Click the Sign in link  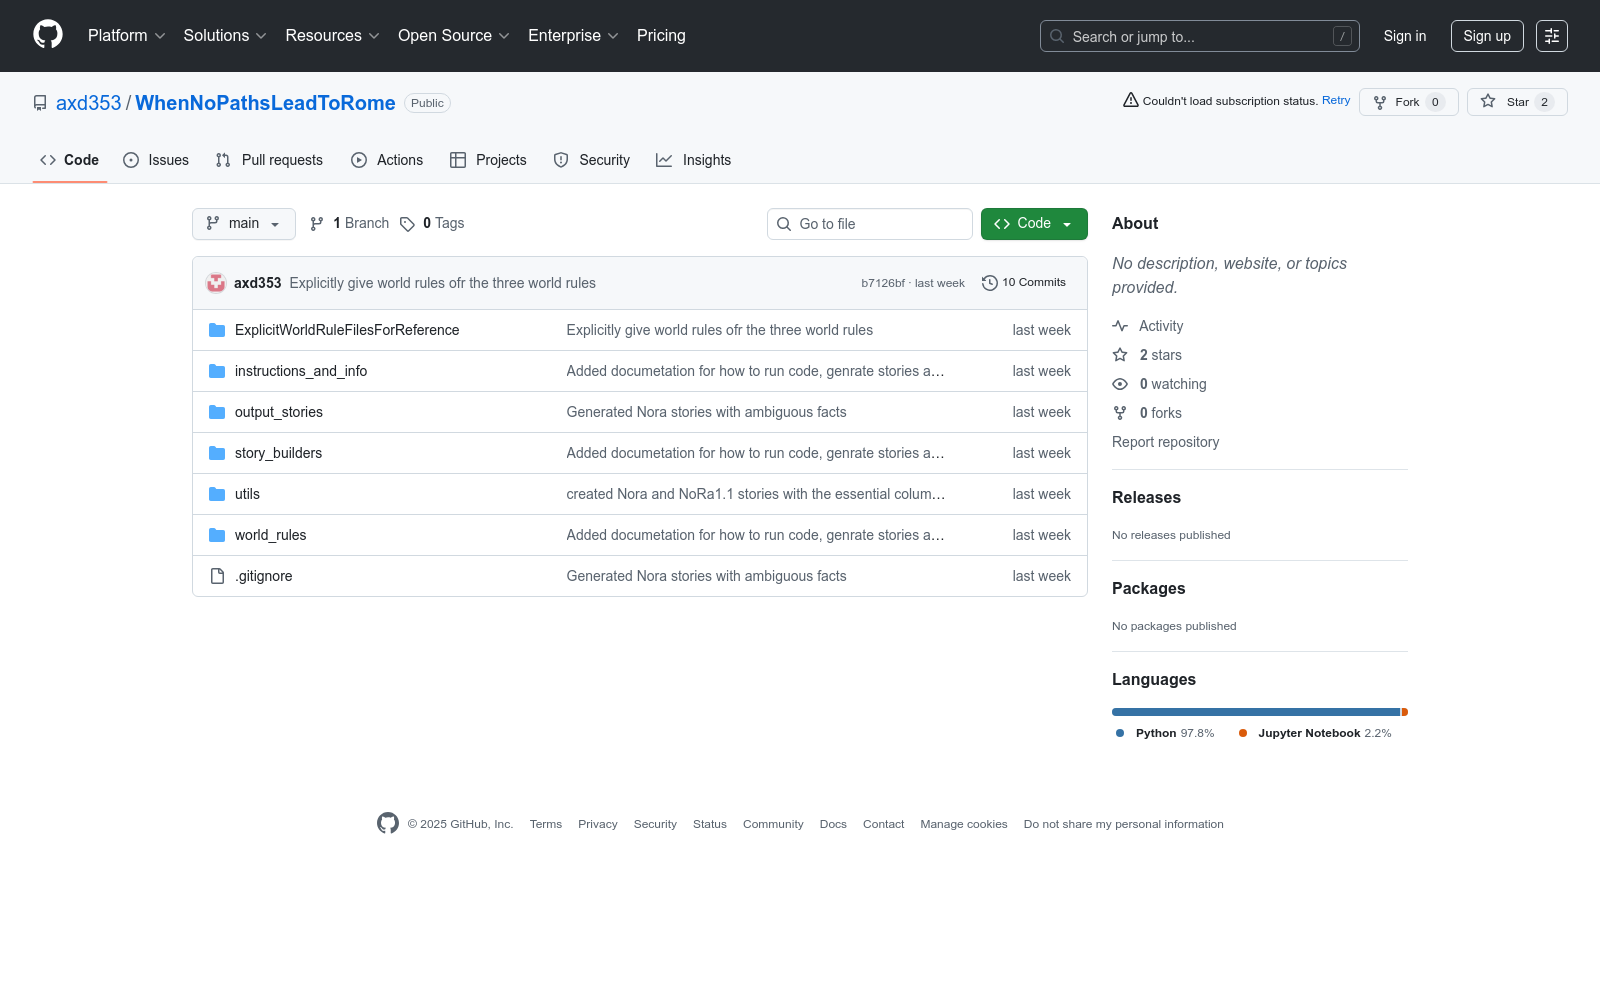1405,36
